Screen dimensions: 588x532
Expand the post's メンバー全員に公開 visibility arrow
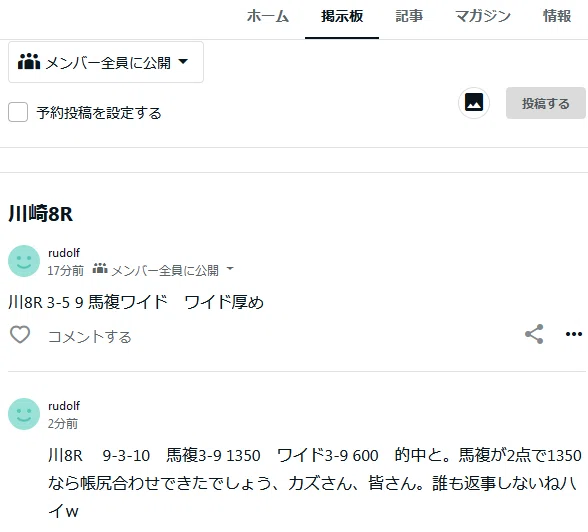(x=230, y=269)
